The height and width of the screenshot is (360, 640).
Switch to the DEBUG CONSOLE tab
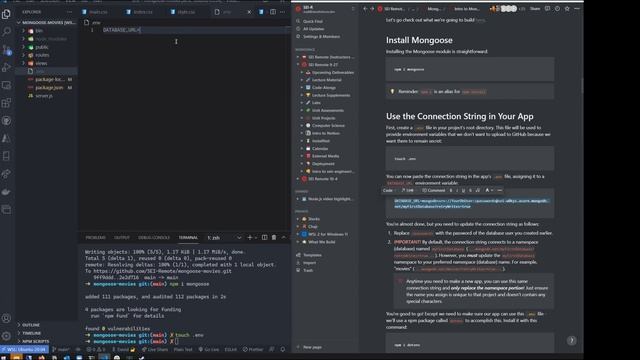(153, 238)
